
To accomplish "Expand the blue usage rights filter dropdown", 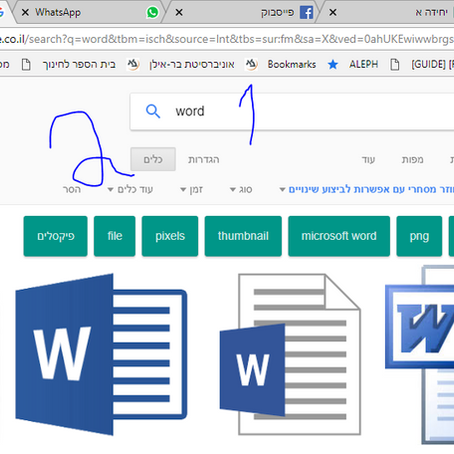I will (366, 189).
